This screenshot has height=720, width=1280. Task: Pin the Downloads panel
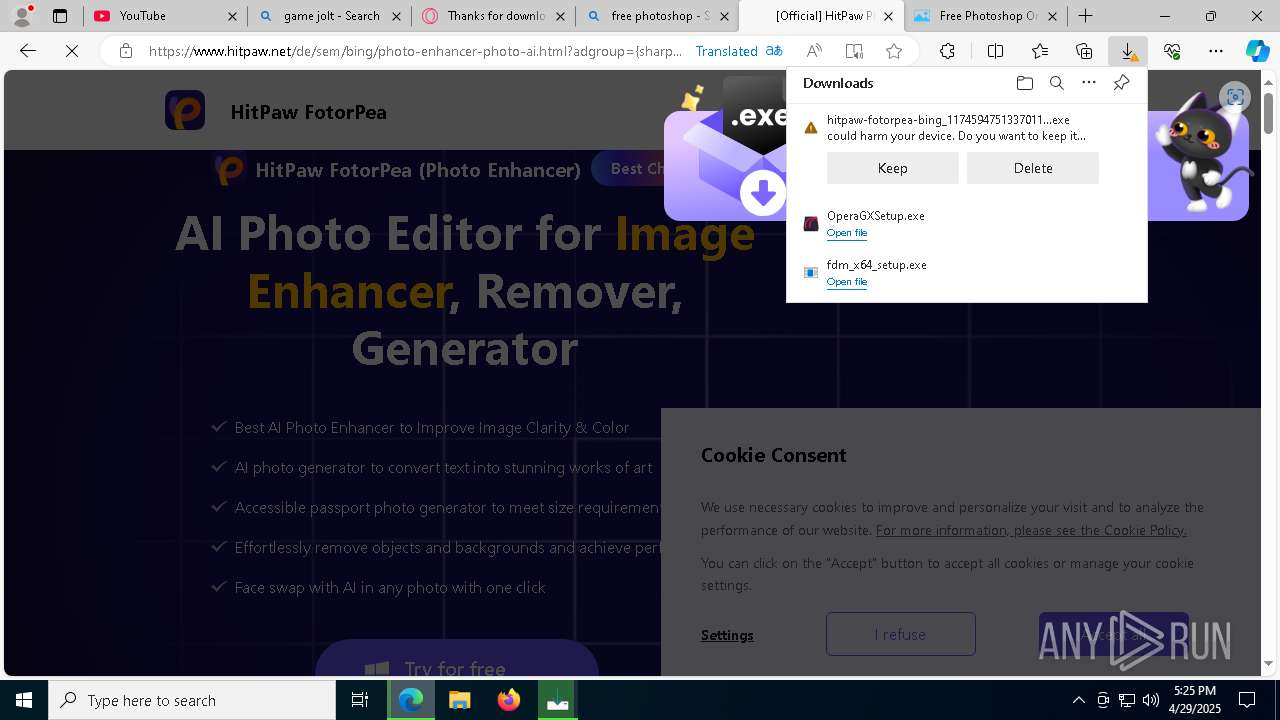point(1121,83)
